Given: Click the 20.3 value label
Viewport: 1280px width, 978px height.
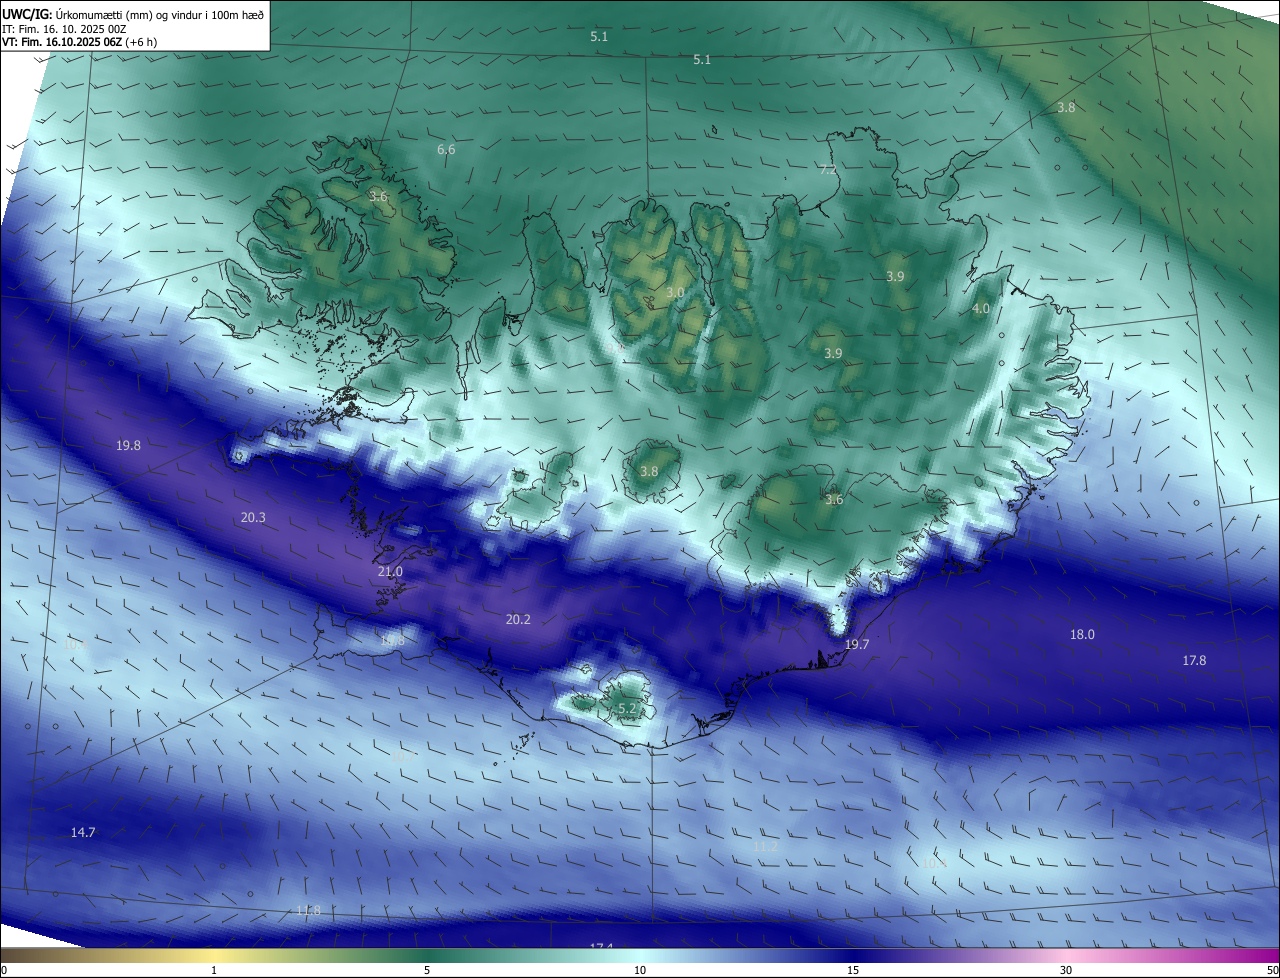Looking at the screenshot, I should tap(253, 518).
